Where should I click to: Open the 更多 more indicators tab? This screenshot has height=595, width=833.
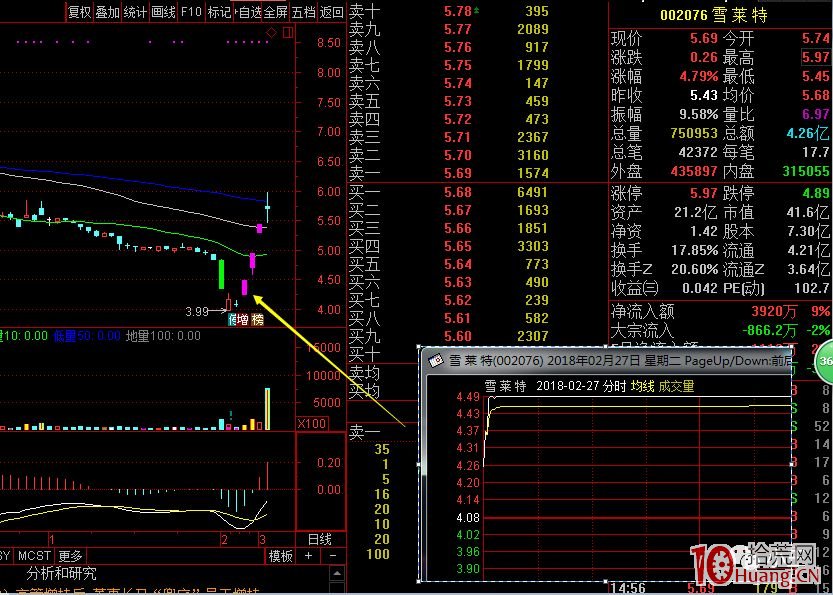pos(71,556)
